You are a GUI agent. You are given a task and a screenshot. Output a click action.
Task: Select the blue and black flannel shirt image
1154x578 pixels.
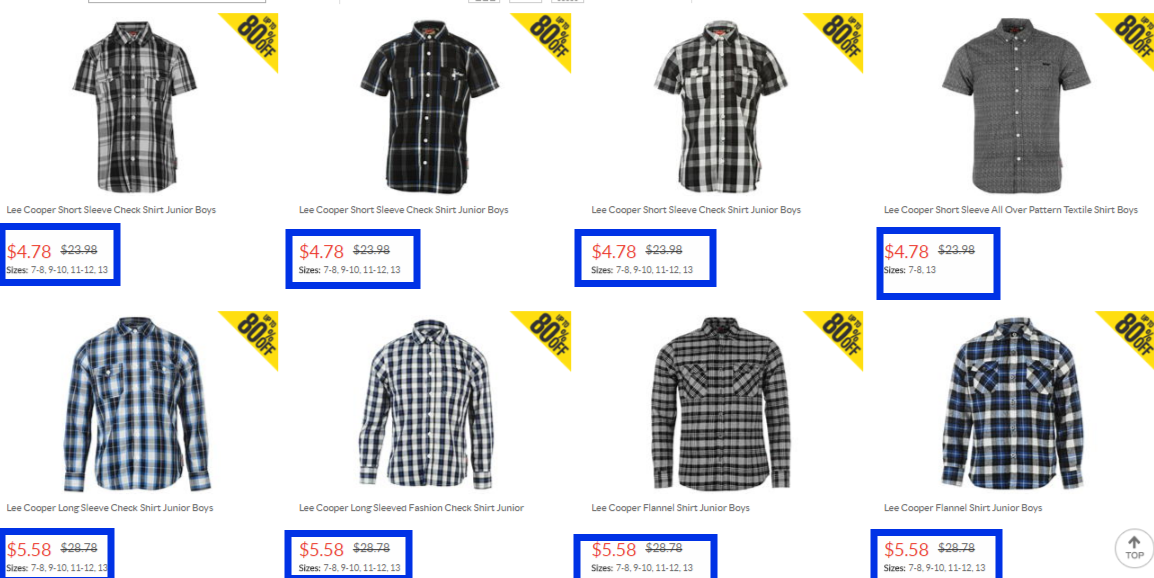[1014, 404]
